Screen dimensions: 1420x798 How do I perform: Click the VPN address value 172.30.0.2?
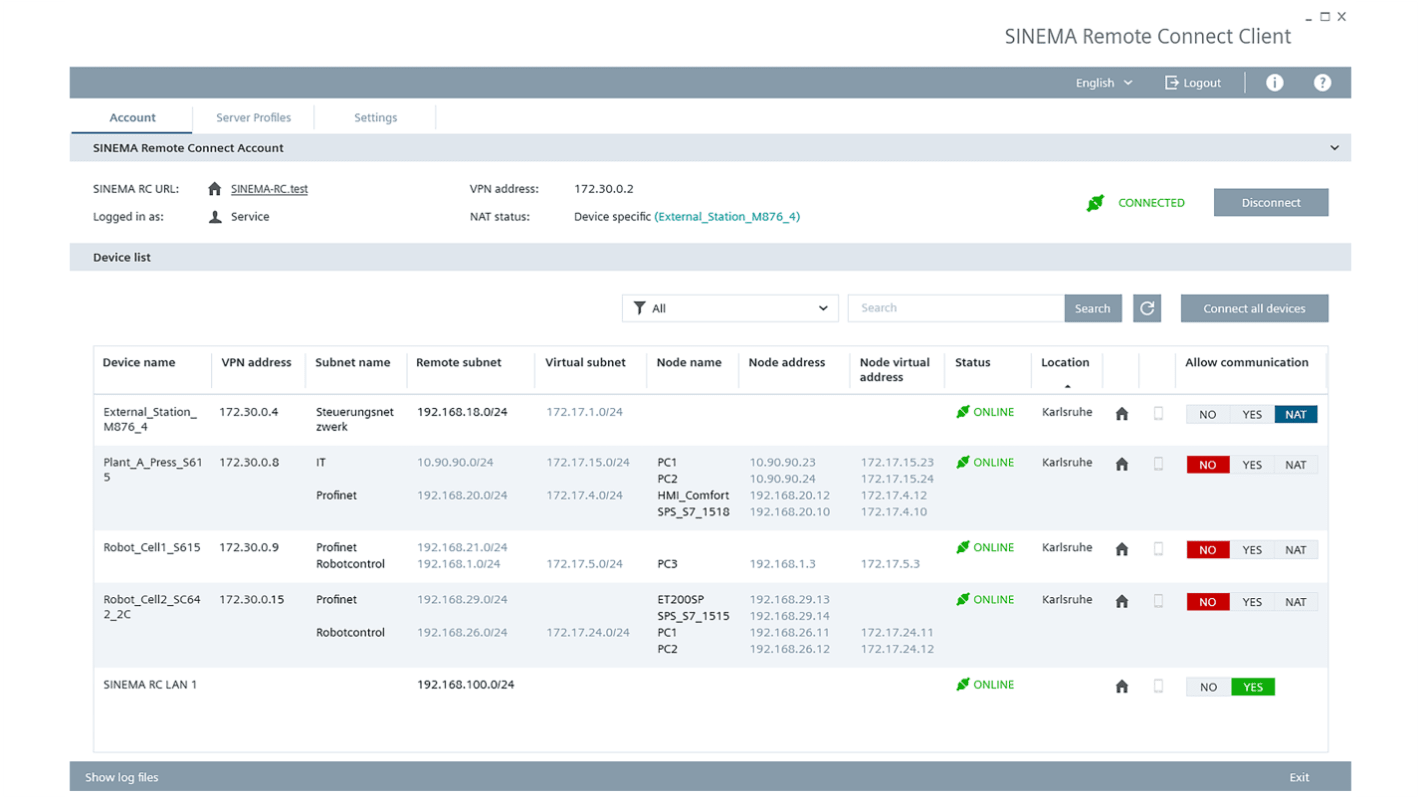[604, 189]
